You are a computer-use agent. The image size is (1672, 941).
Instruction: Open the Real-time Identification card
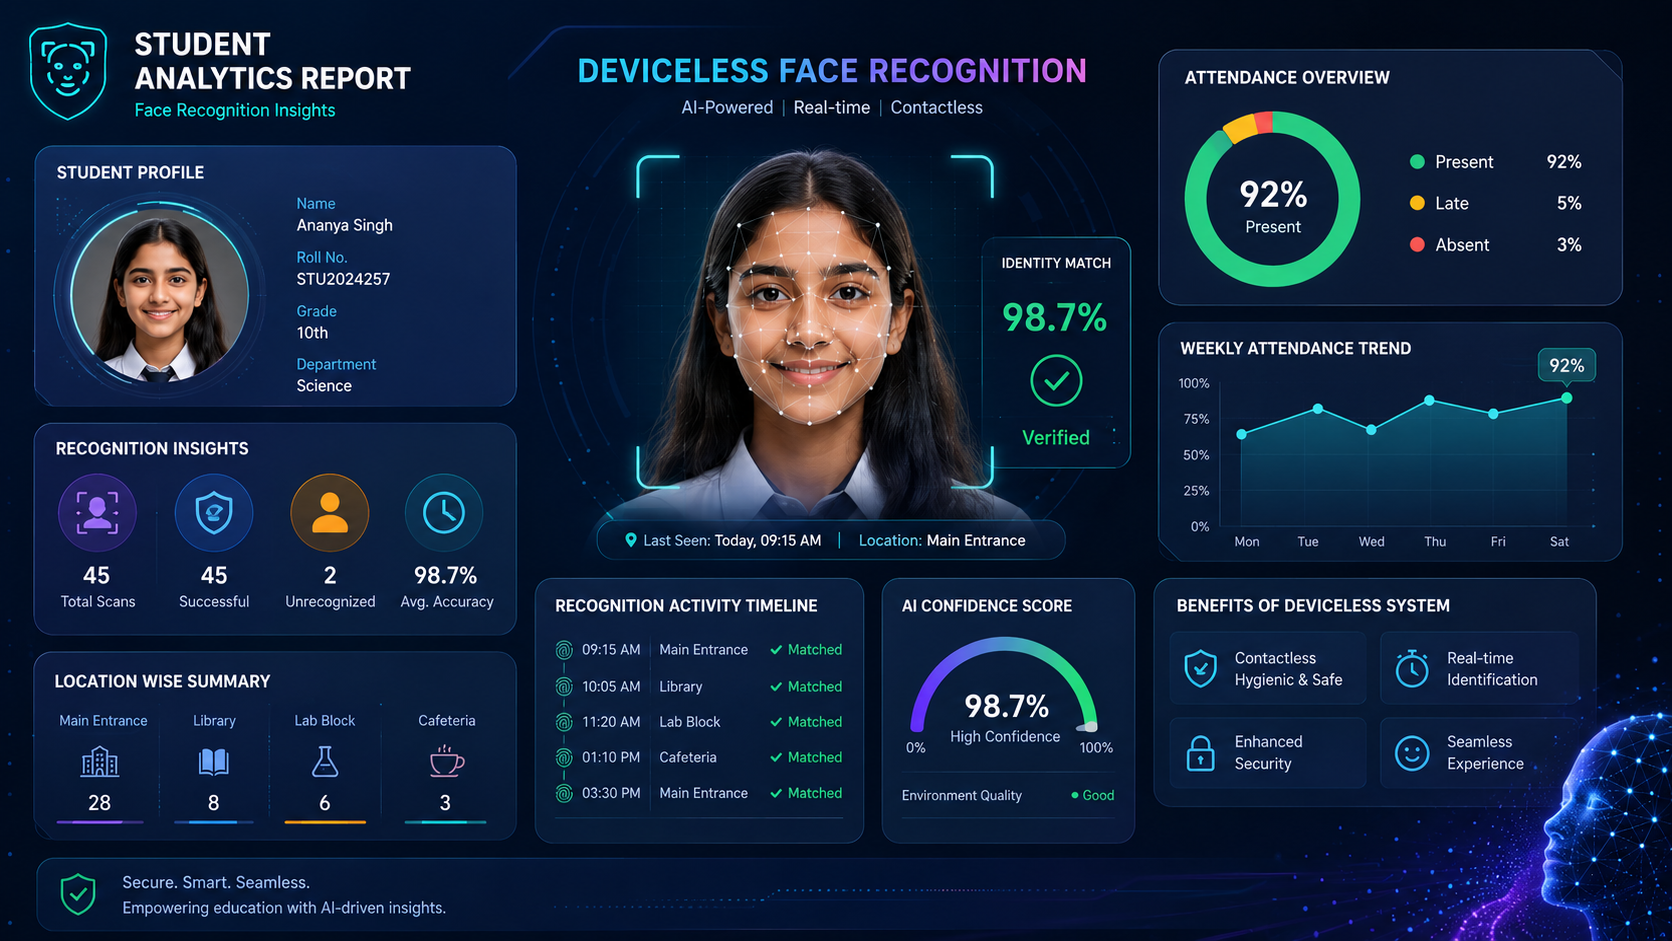click(x=1479, y=668)
